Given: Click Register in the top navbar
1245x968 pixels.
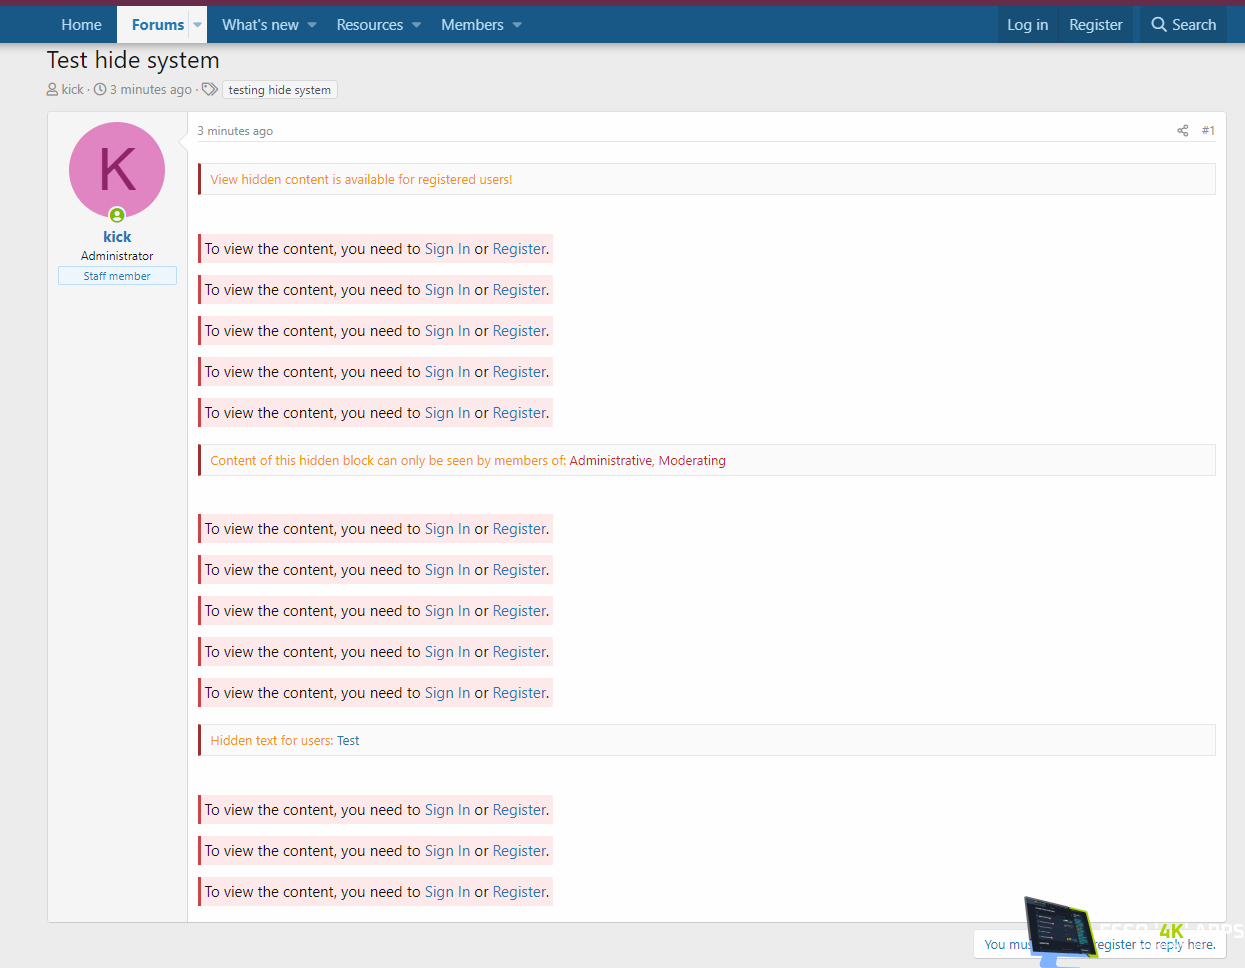Looking at the screenshot, I should pos(1095,25).
